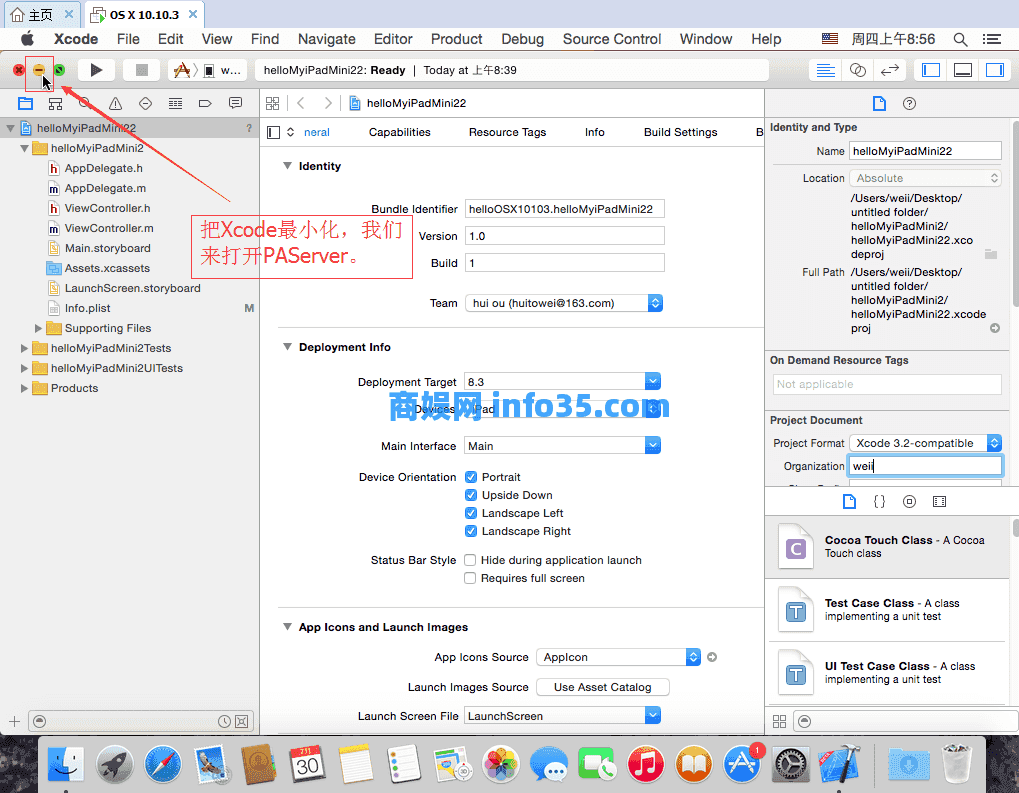1019x793 pixels.
Task: Add a new file with plus button
Action: (x=14, y=722)
